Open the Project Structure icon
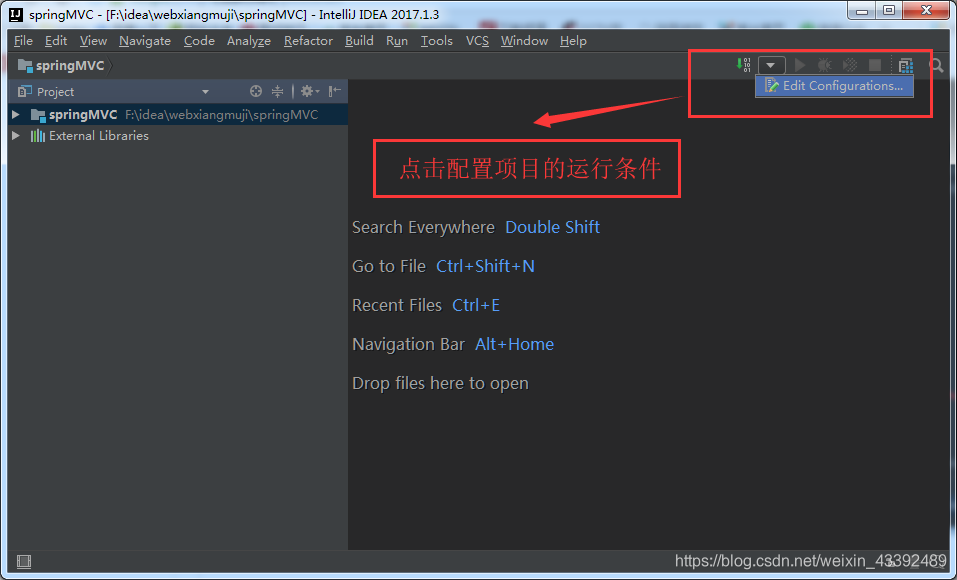Screen dimensions: 957x580 click(906, 65)
